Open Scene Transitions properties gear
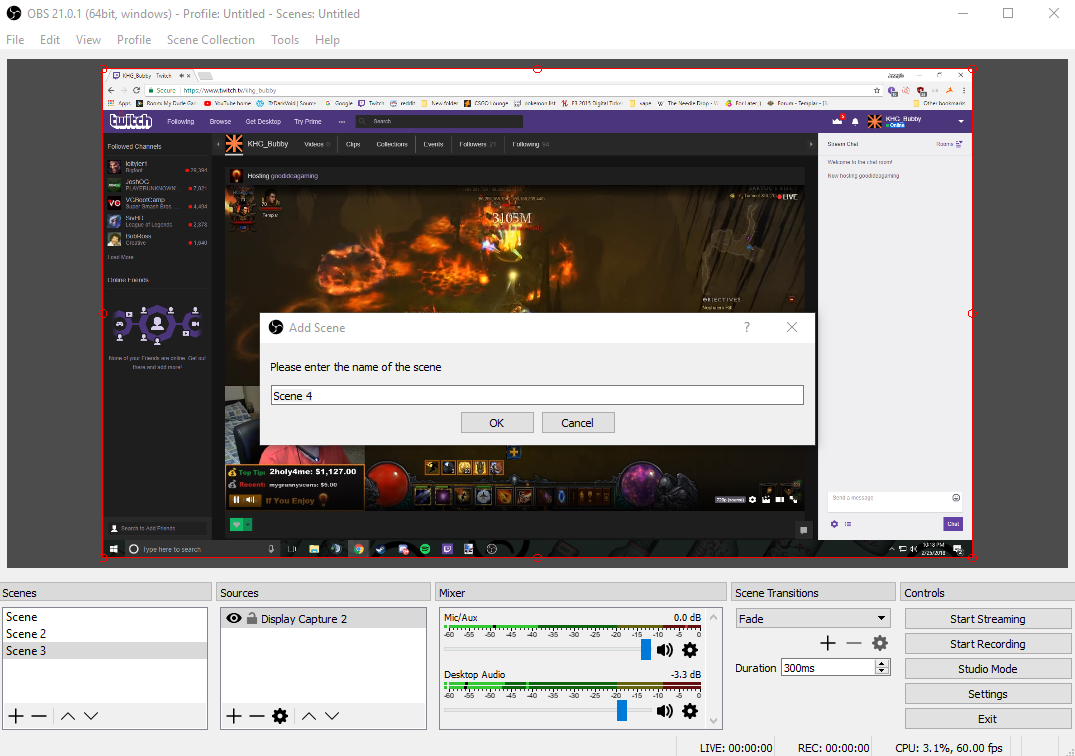The image size is (1075, 756). [x=881, y=643]
